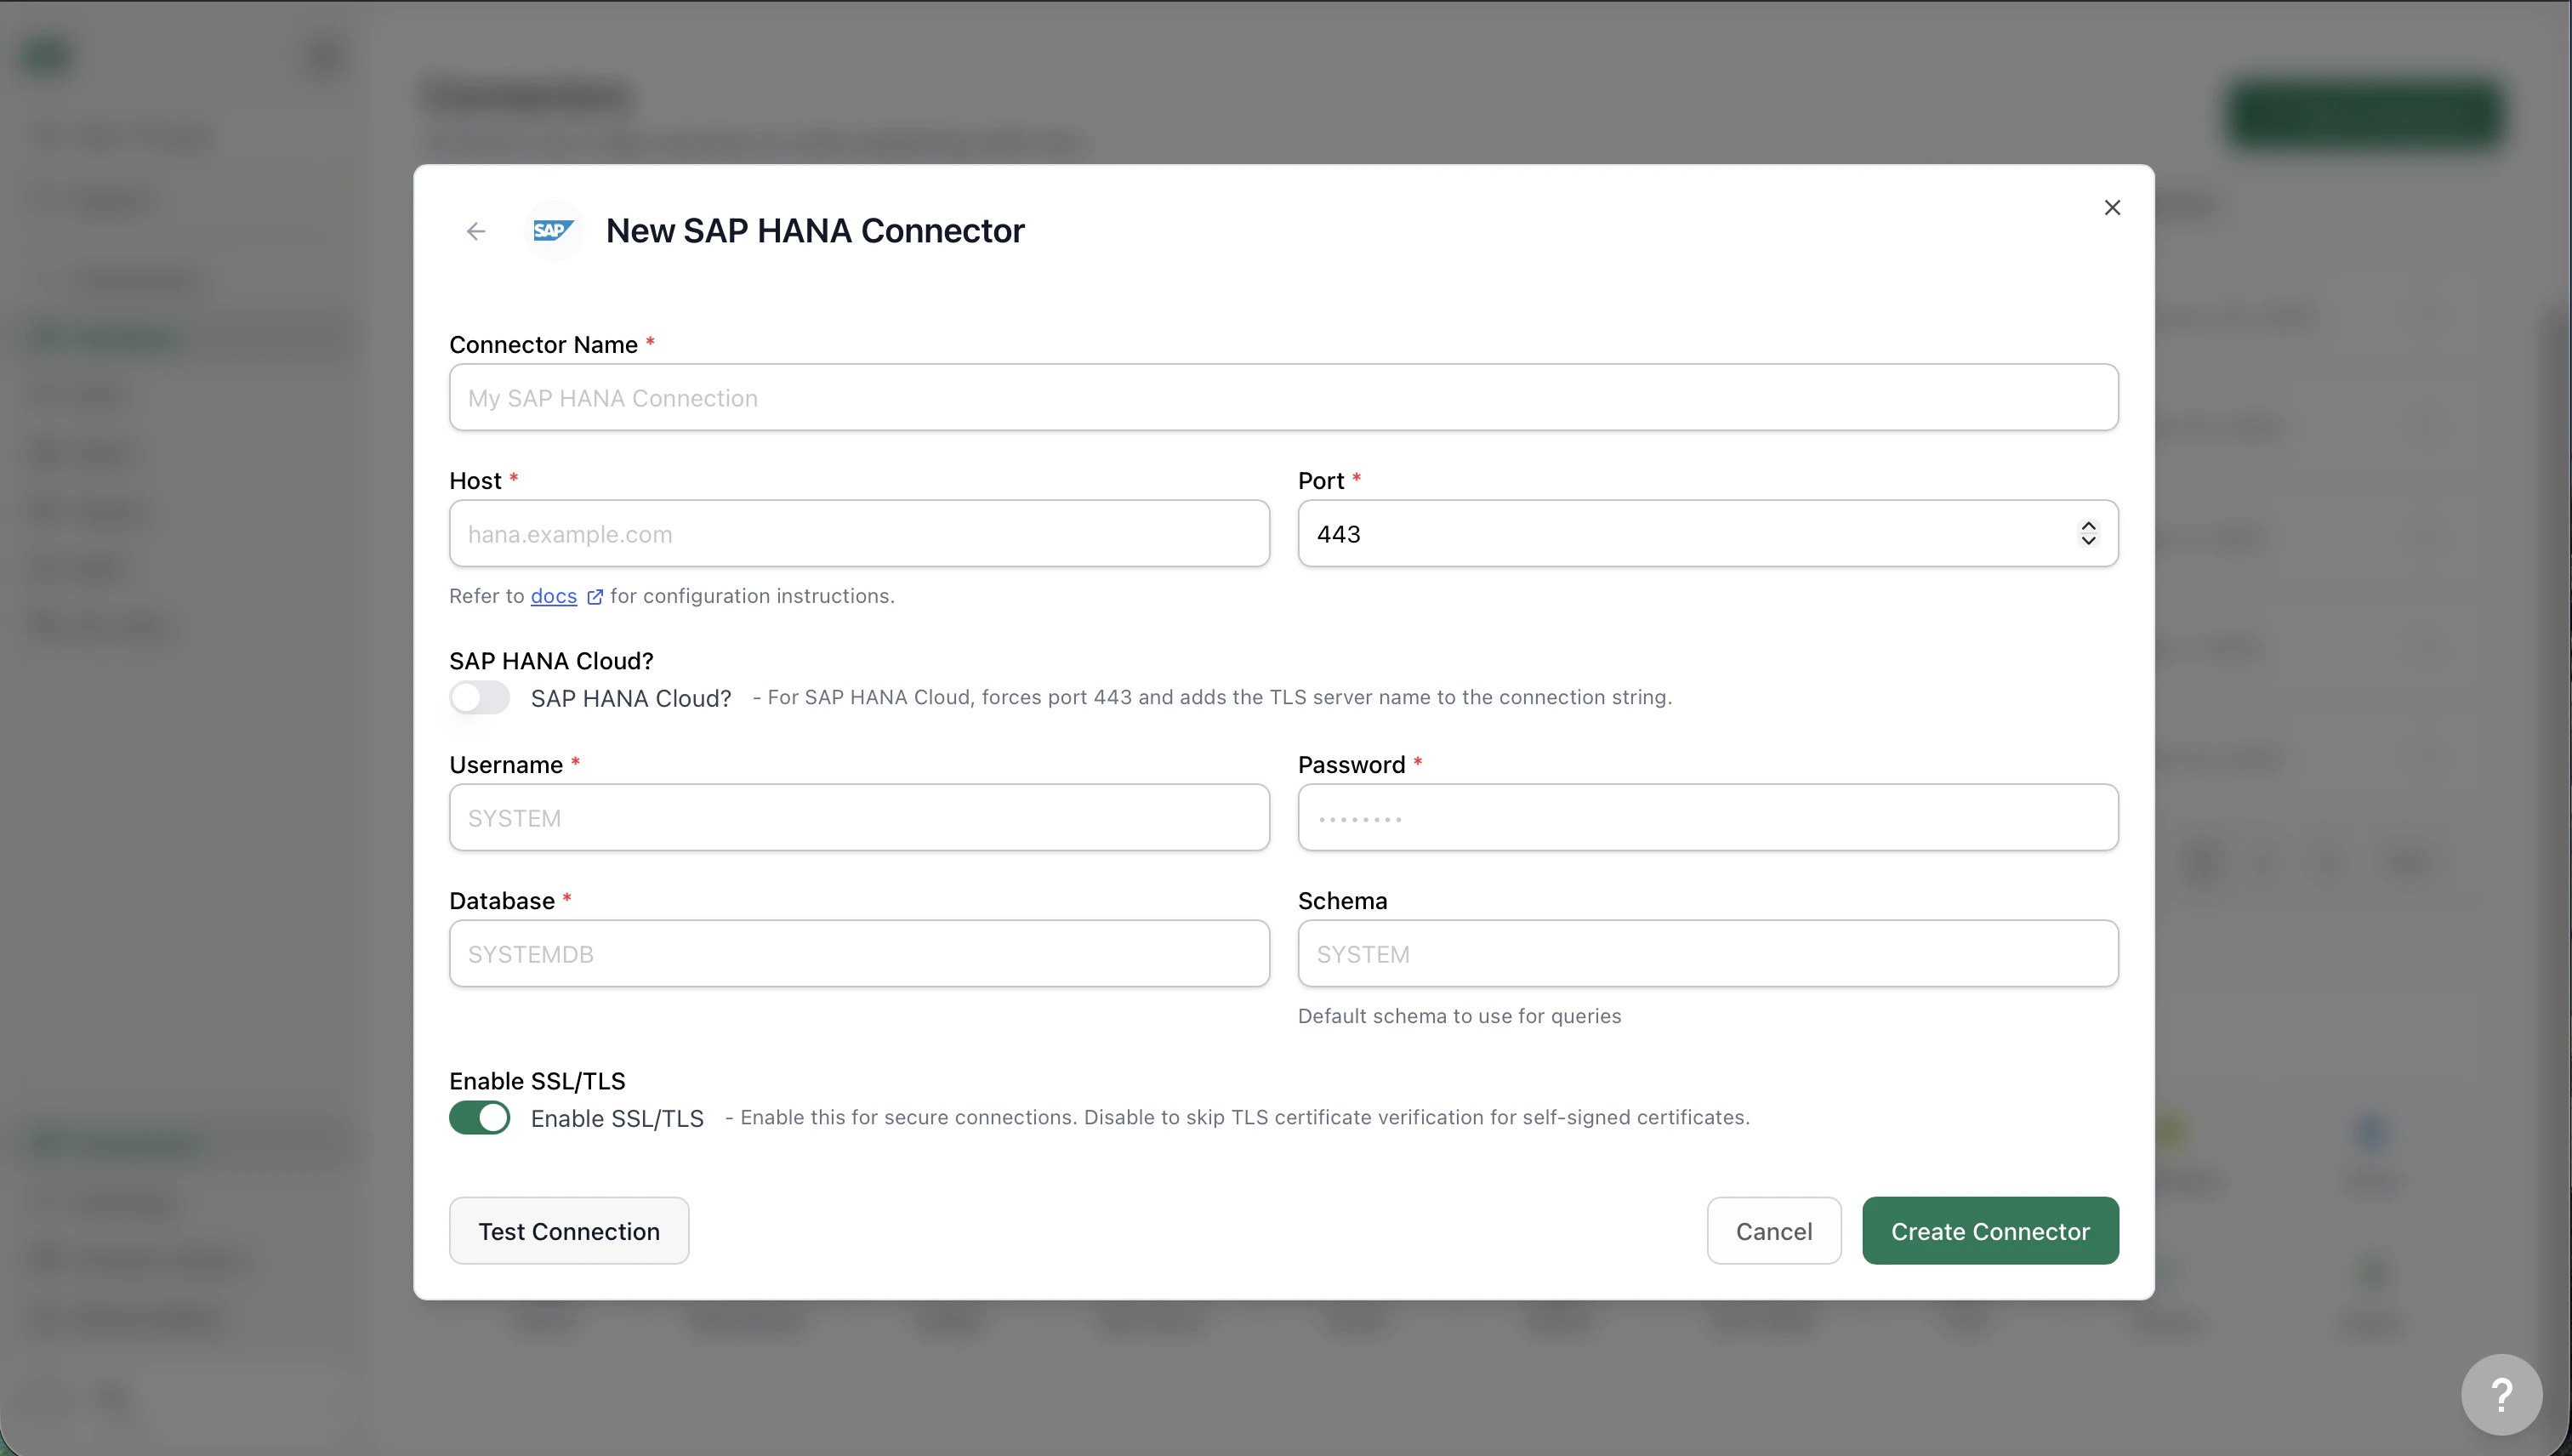Select the Schema input field
This screenshot has width=2572, height=1456.
click(1708, 953)
